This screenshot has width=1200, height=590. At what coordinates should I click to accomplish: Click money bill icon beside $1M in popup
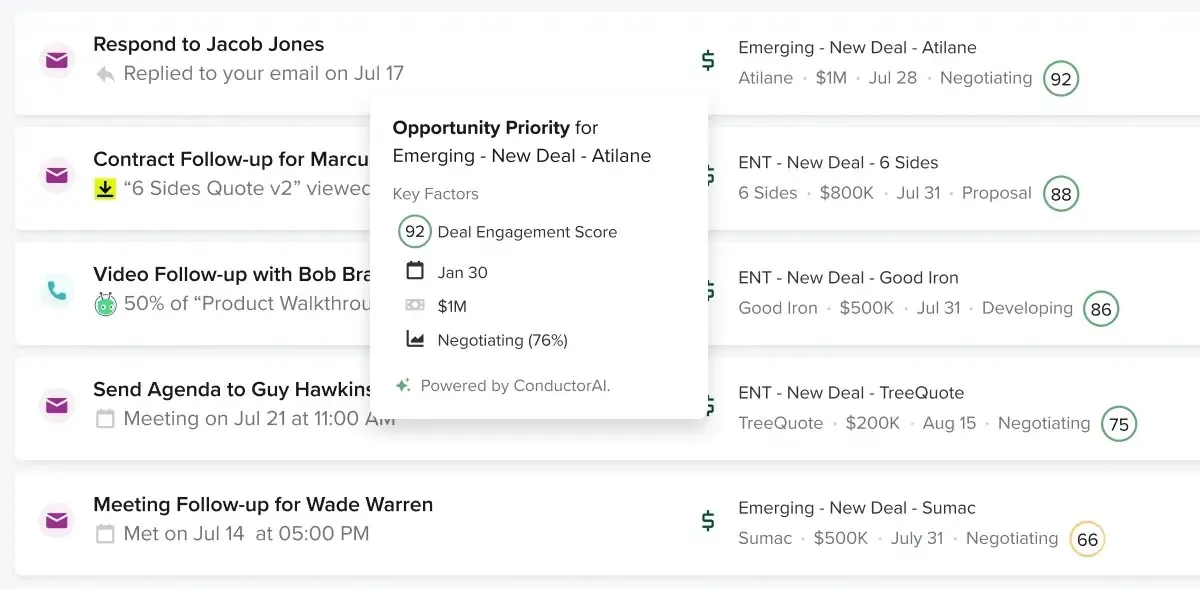(x=415, y=305)
